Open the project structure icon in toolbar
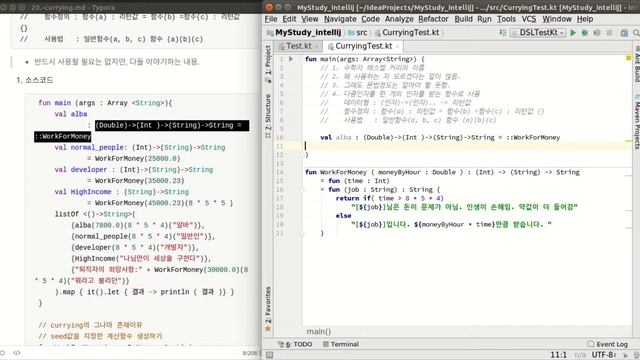 tap(624, 33)
